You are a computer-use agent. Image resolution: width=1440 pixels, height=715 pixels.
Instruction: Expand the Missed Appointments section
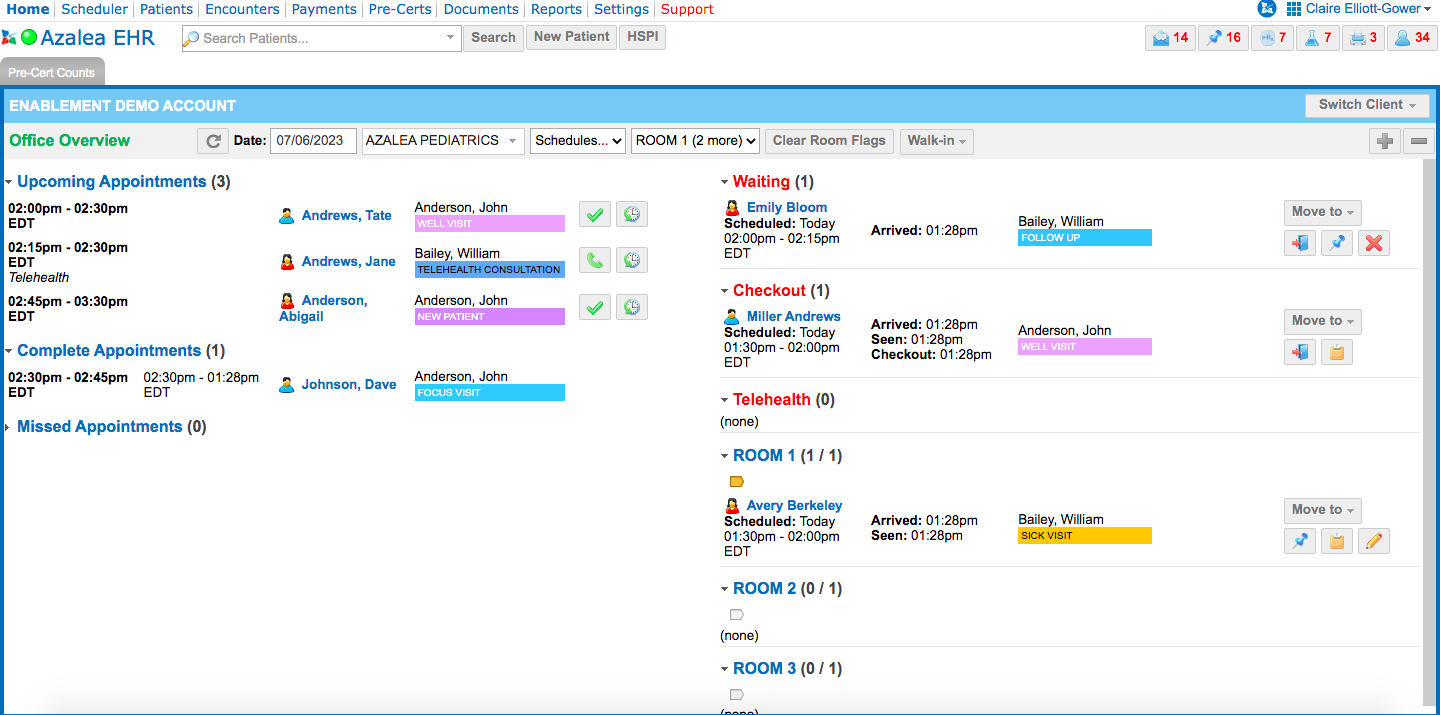[9, 427]
